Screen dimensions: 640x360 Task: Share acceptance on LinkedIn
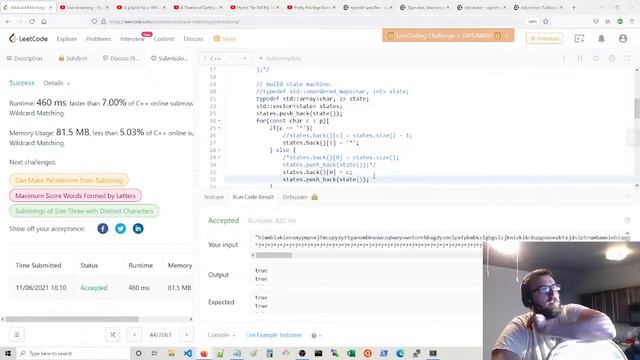[138, 229]
